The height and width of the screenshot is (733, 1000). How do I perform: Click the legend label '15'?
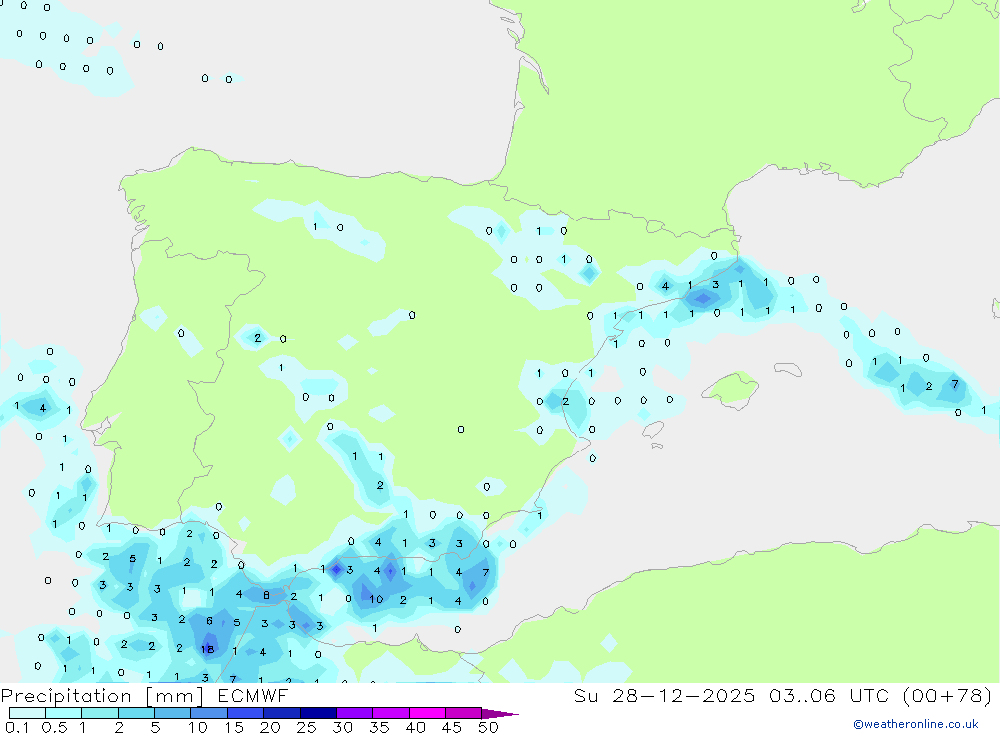tap(233, 727)
